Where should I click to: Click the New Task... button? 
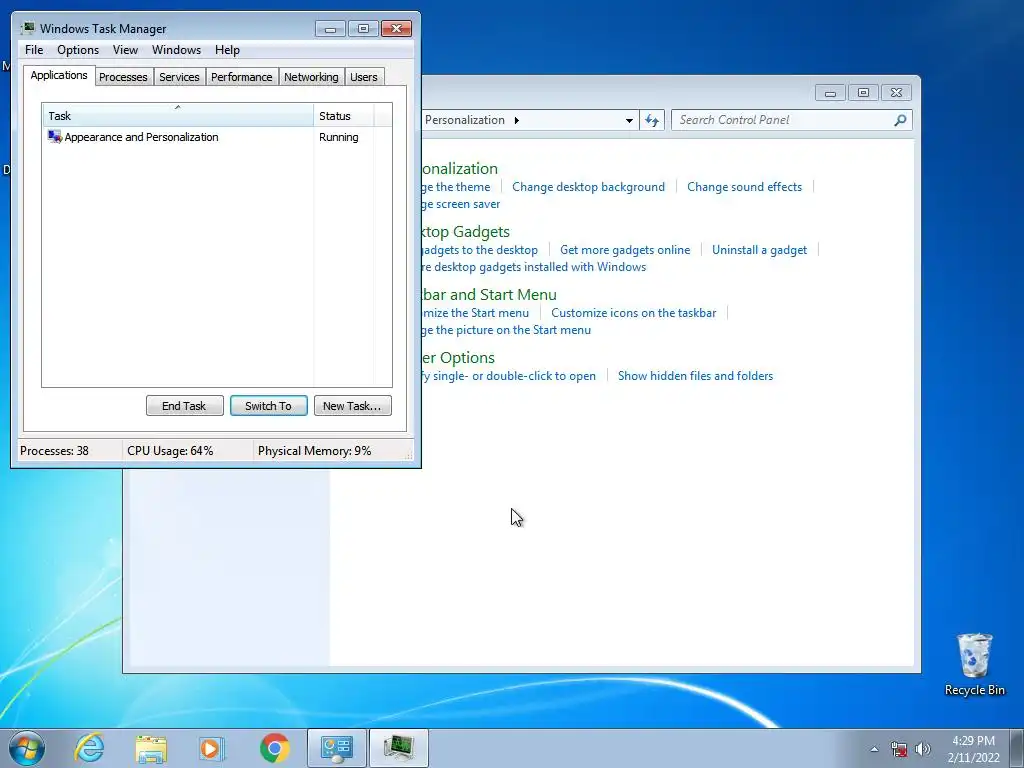(x=353, y=406)
